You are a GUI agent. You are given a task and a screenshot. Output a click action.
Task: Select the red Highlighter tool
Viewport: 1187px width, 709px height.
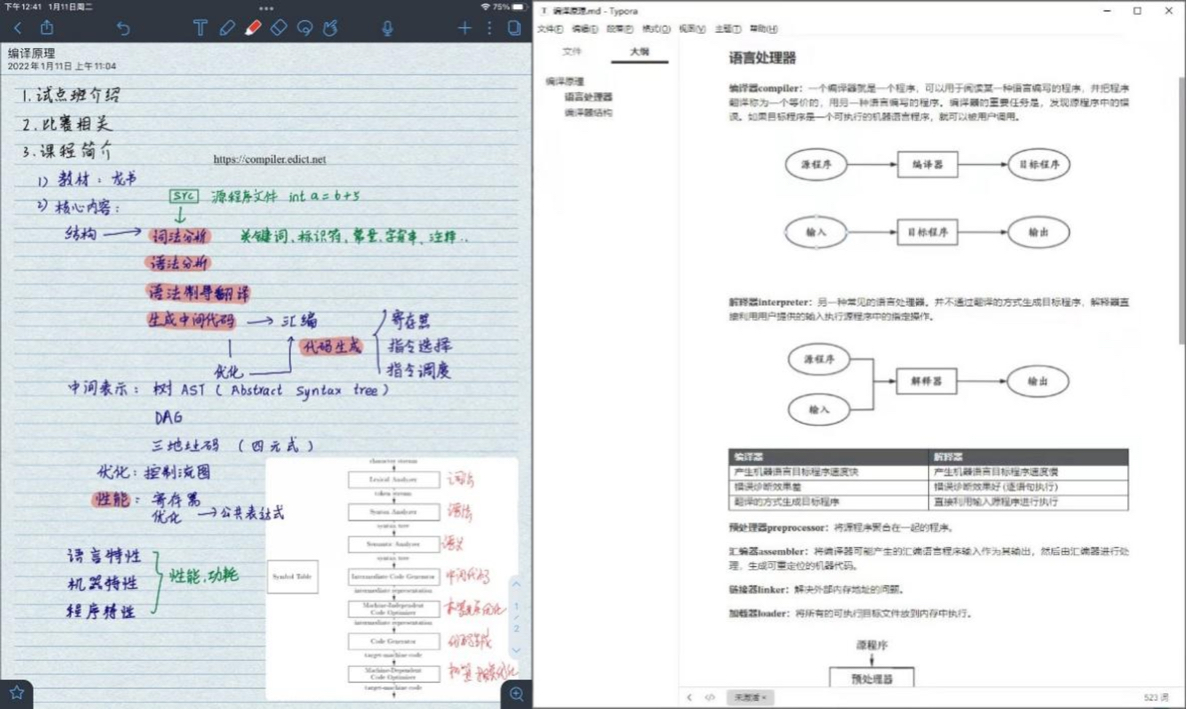pyautogui.click(x=253, y=28)
